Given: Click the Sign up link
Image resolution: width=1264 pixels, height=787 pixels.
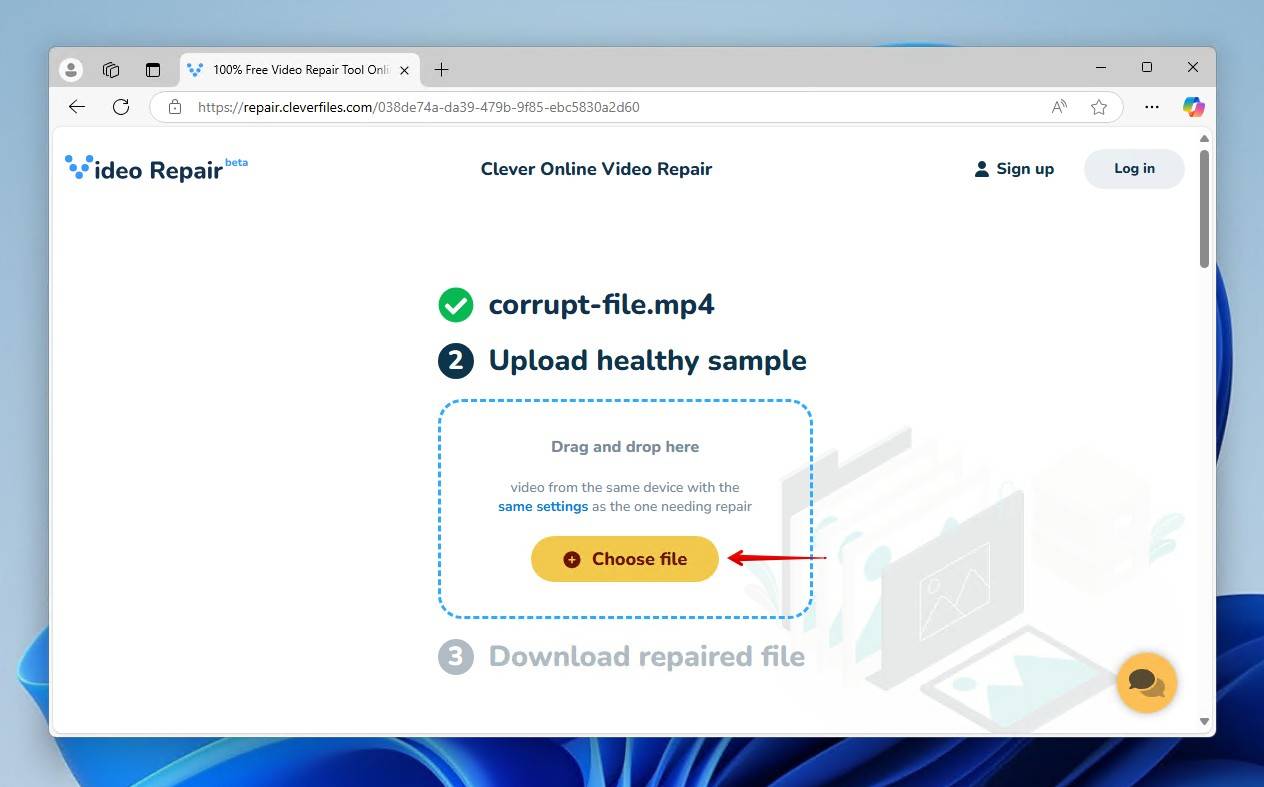Looking at the screenshot, I should [x=1014, y=169].
